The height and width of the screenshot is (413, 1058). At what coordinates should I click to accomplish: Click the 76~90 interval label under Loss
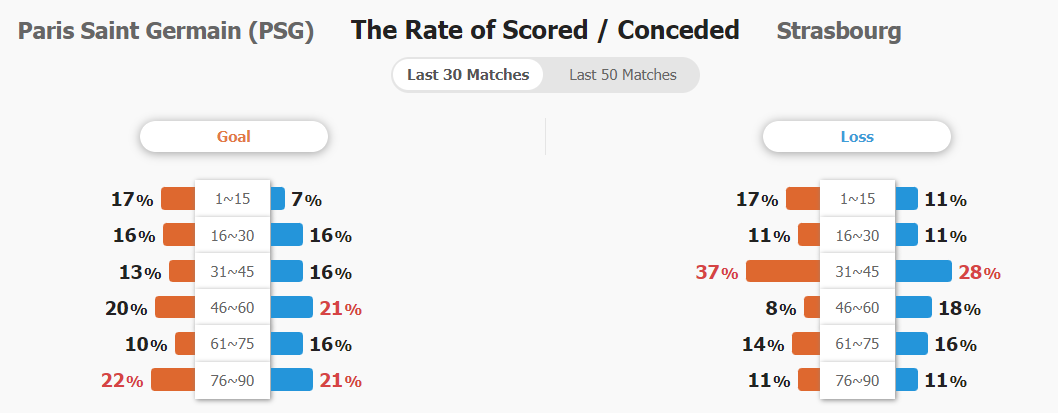pyautogui.click(x=858, y=380)
